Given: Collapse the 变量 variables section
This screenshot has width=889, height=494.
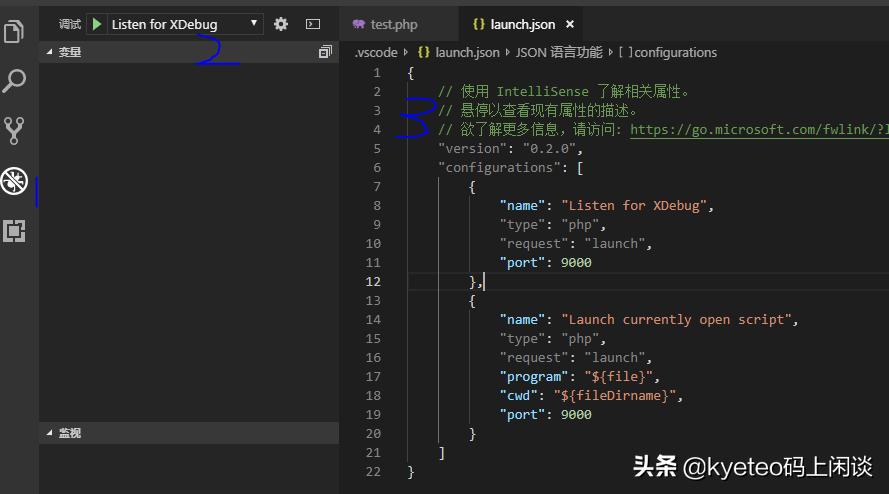Looking at the screenshot, I should click(189, 52).
